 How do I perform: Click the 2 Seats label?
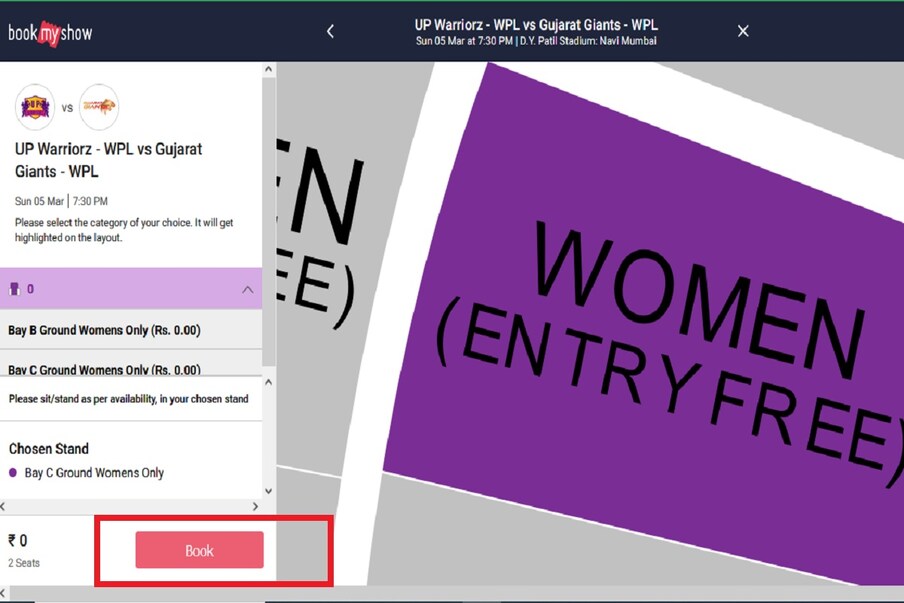coord(24,563)
